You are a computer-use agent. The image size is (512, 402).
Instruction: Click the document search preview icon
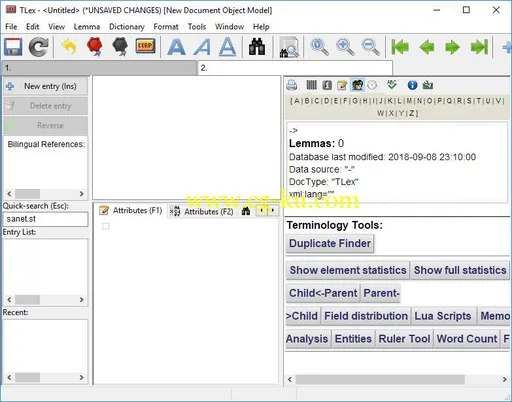[289, 47]
